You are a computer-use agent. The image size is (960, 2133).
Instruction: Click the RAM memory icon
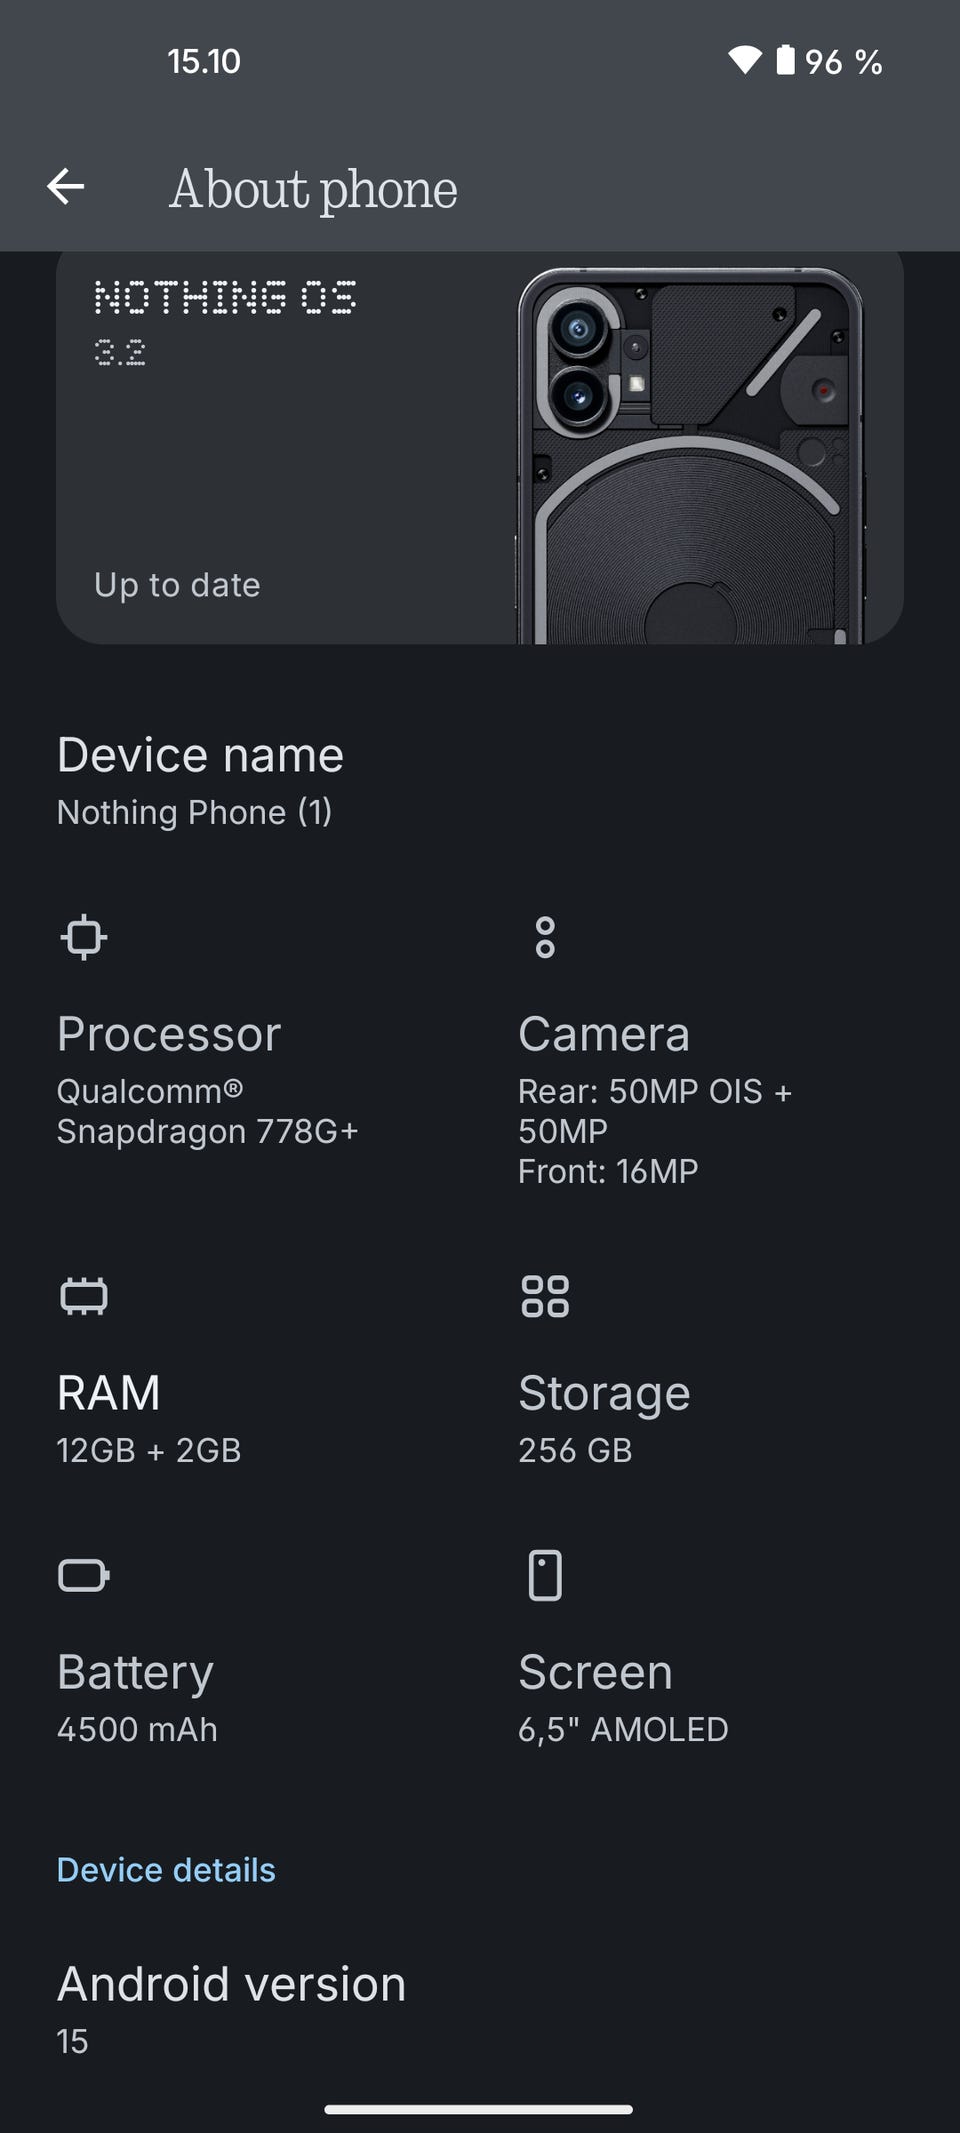coord(84,1296)
